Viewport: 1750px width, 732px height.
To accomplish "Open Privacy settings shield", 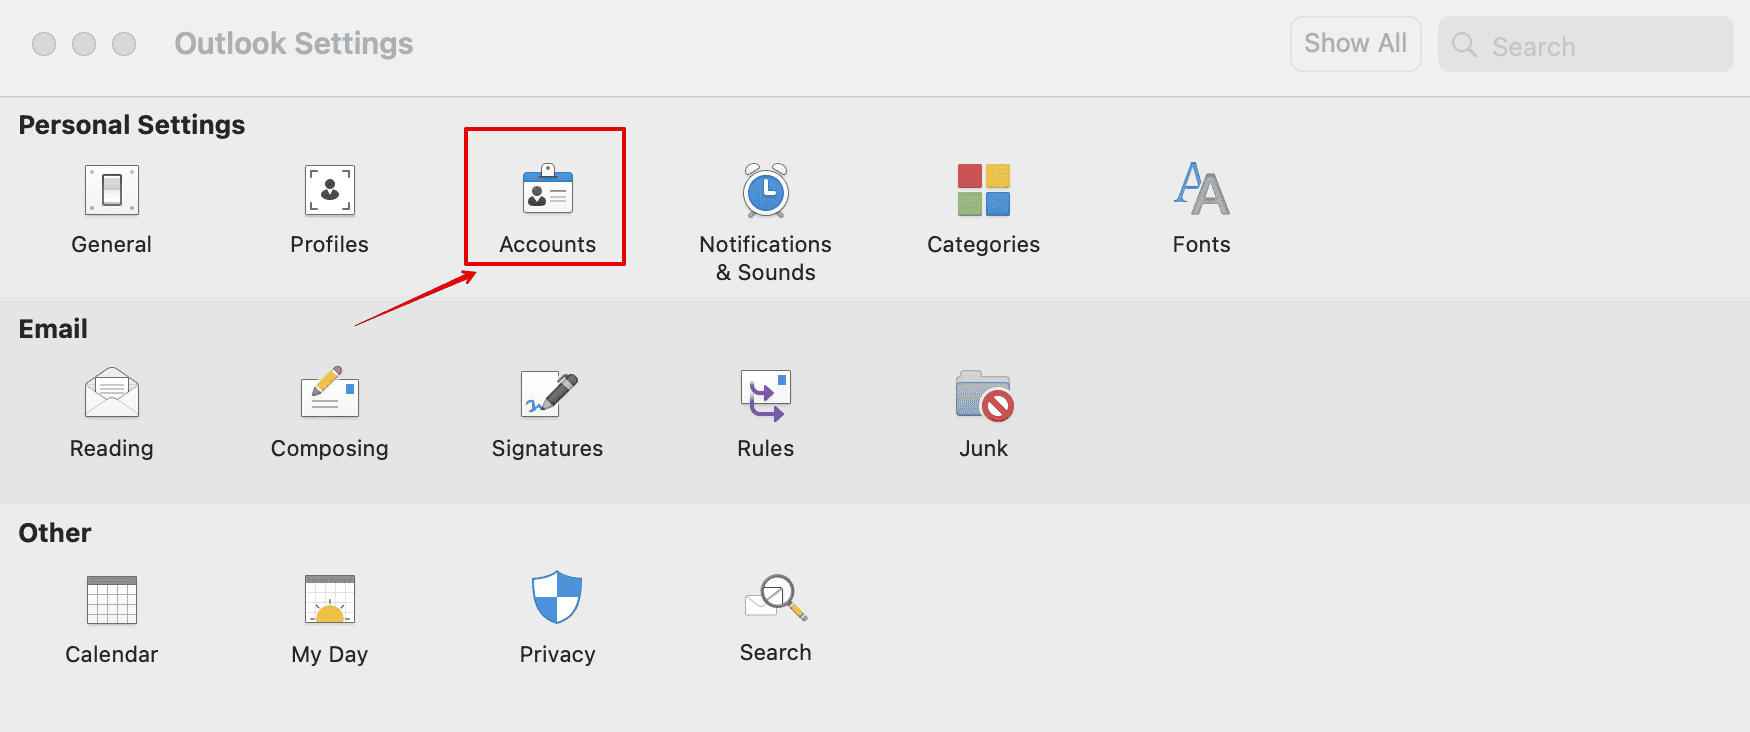I will click(557, 598).
